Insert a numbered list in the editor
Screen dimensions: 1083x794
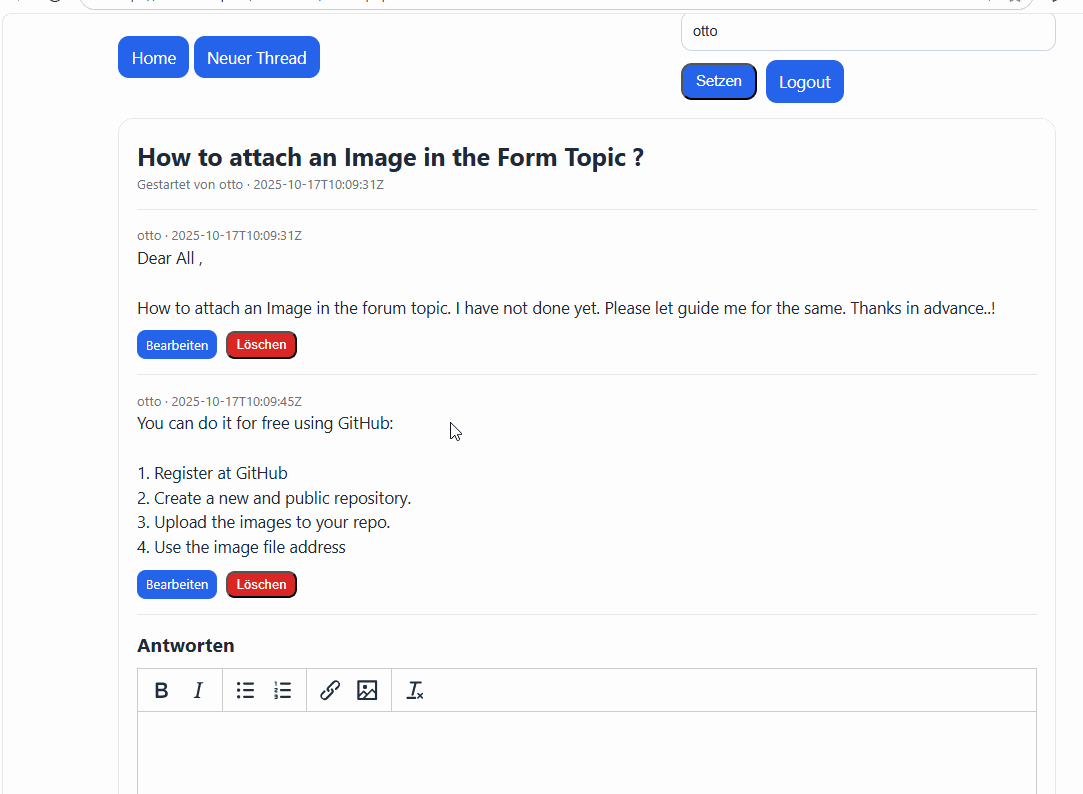pos(282,690)
